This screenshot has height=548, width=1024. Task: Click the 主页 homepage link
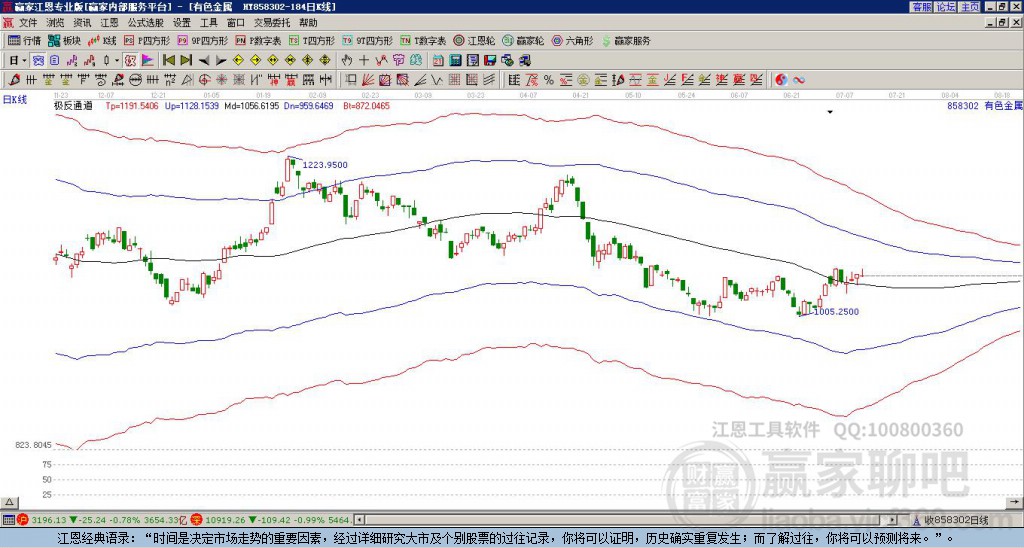click(x=969, y=7)
